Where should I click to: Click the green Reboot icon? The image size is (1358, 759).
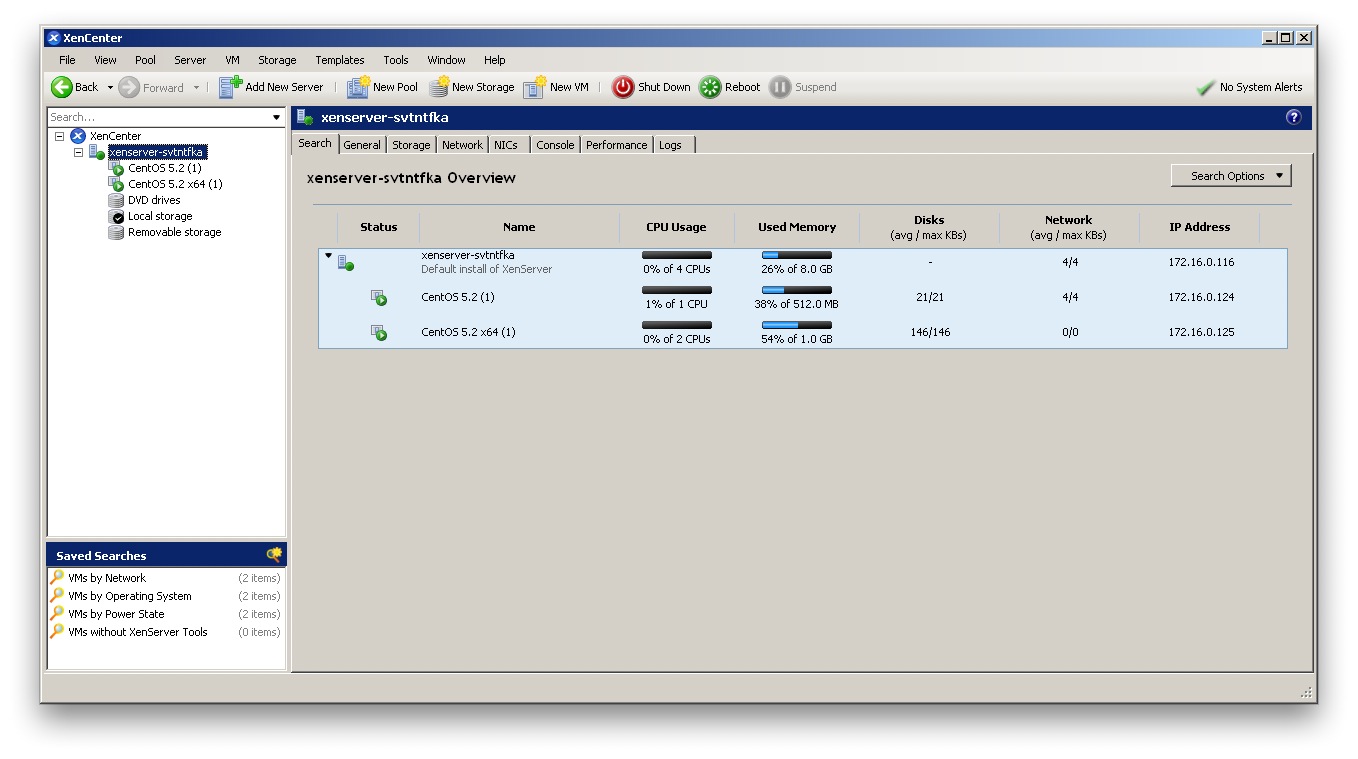pyautogui.click(x=710, y=87)
